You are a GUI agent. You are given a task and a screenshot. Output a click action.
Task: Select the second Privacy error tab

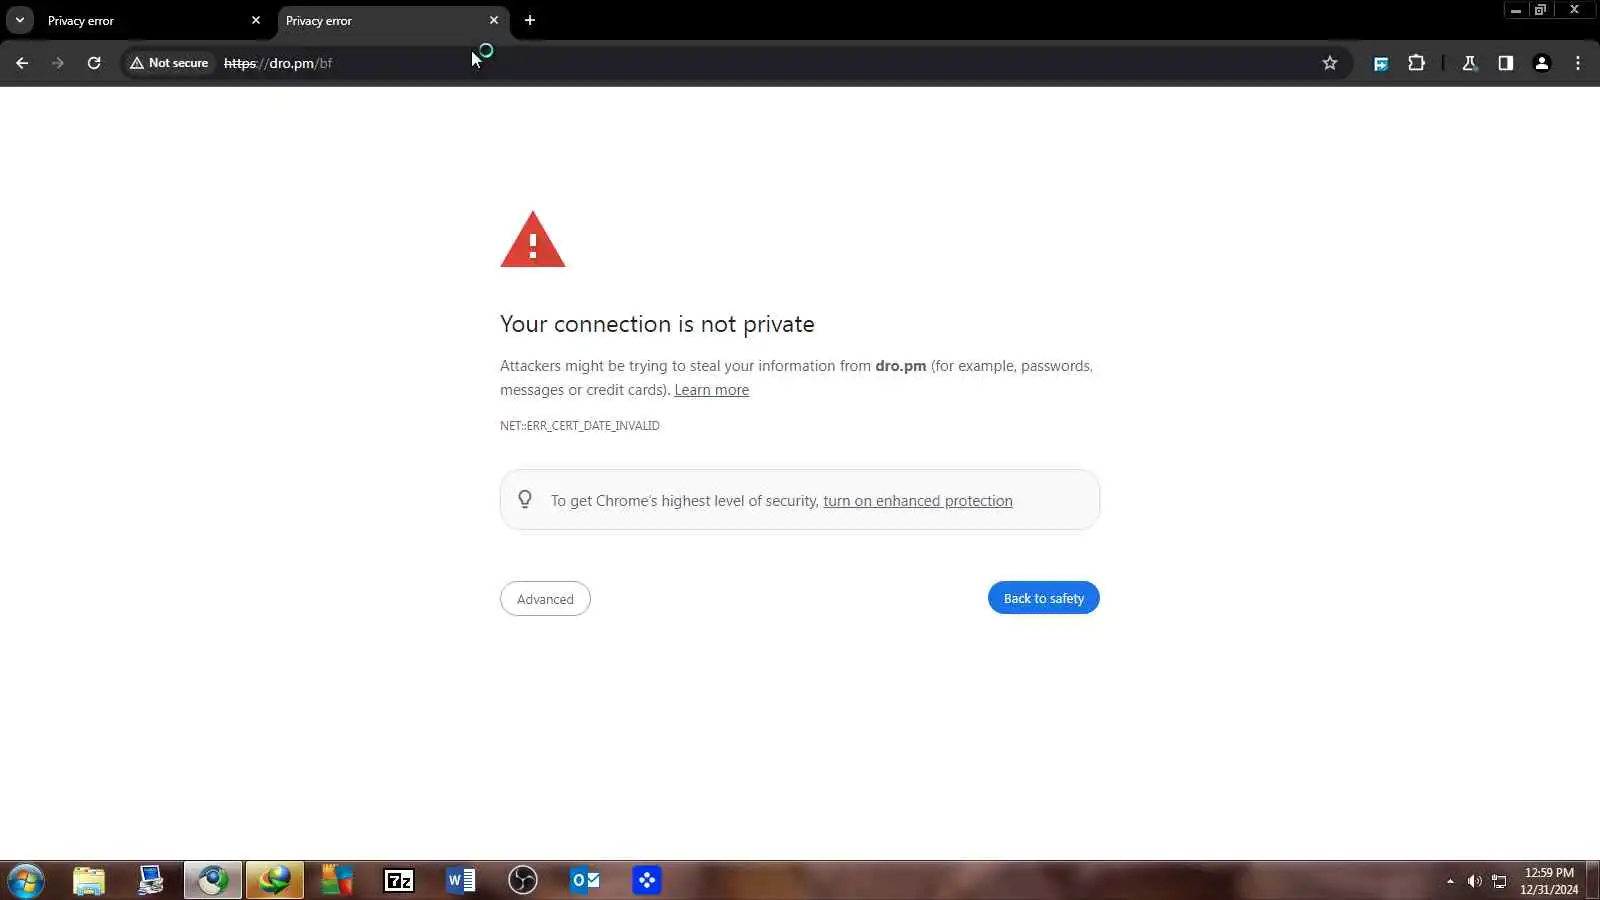[x=380, y=20]
